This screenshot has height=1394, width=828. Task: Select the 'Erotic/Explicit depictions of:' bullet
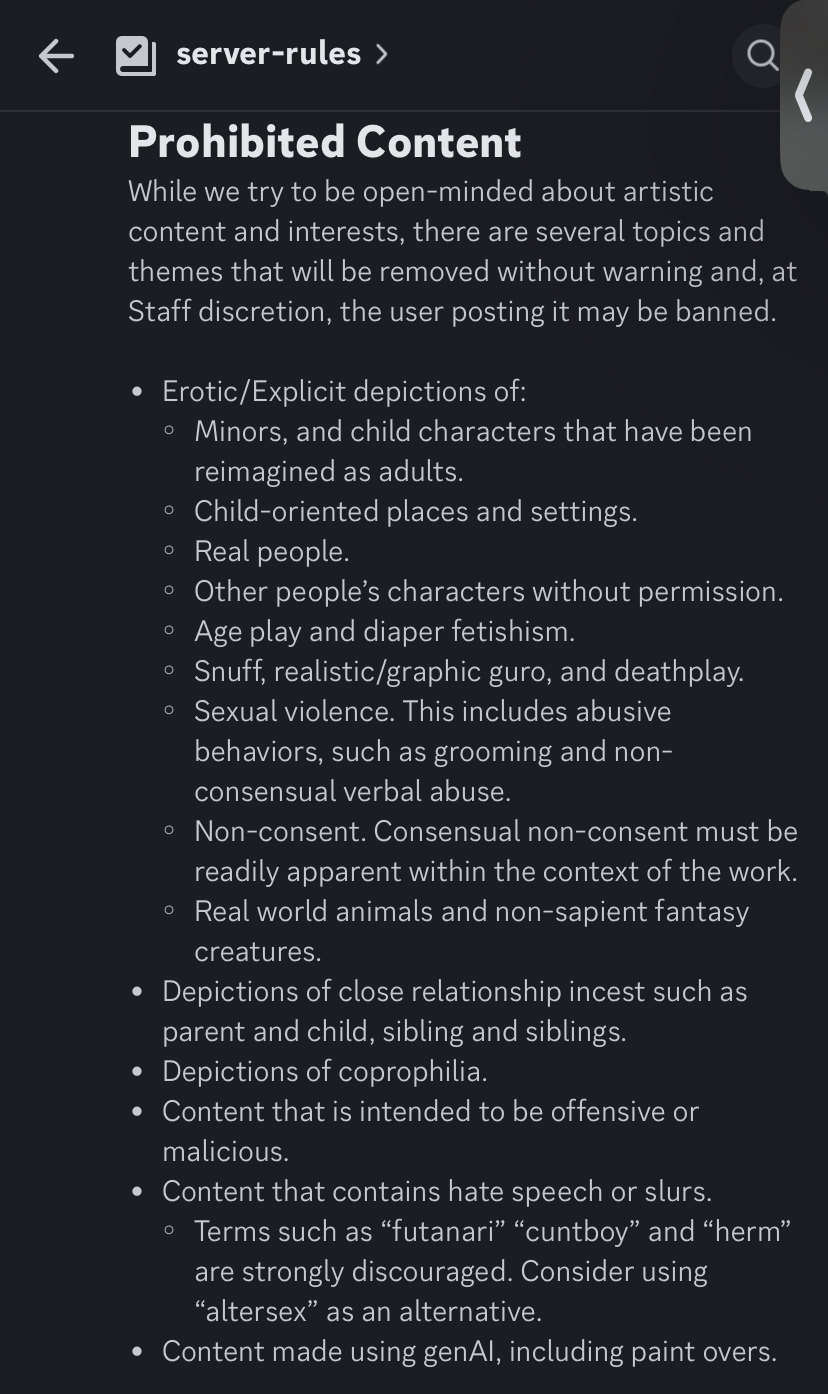coord(343,391)
